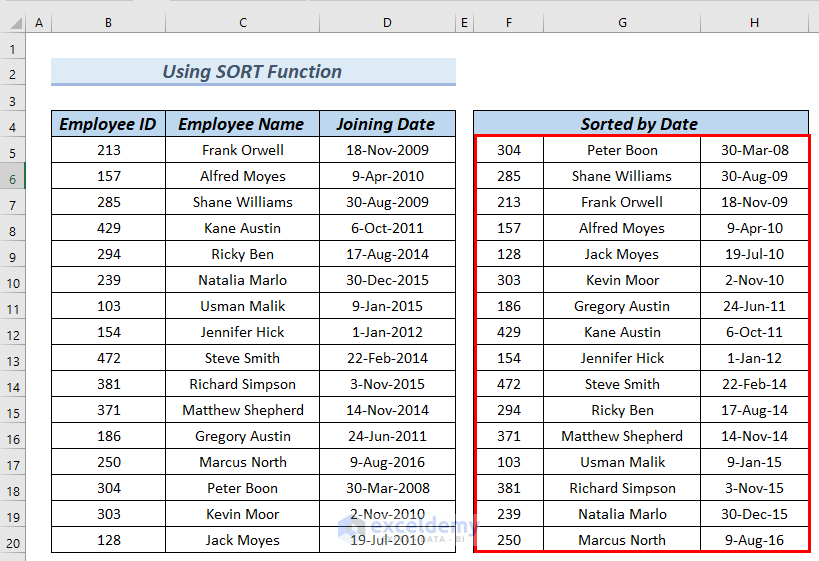Image resolution: width=819 pixels, height=561 pixels.
Task: Select the date 9-Apr-2010
Action: pos(387,176)
